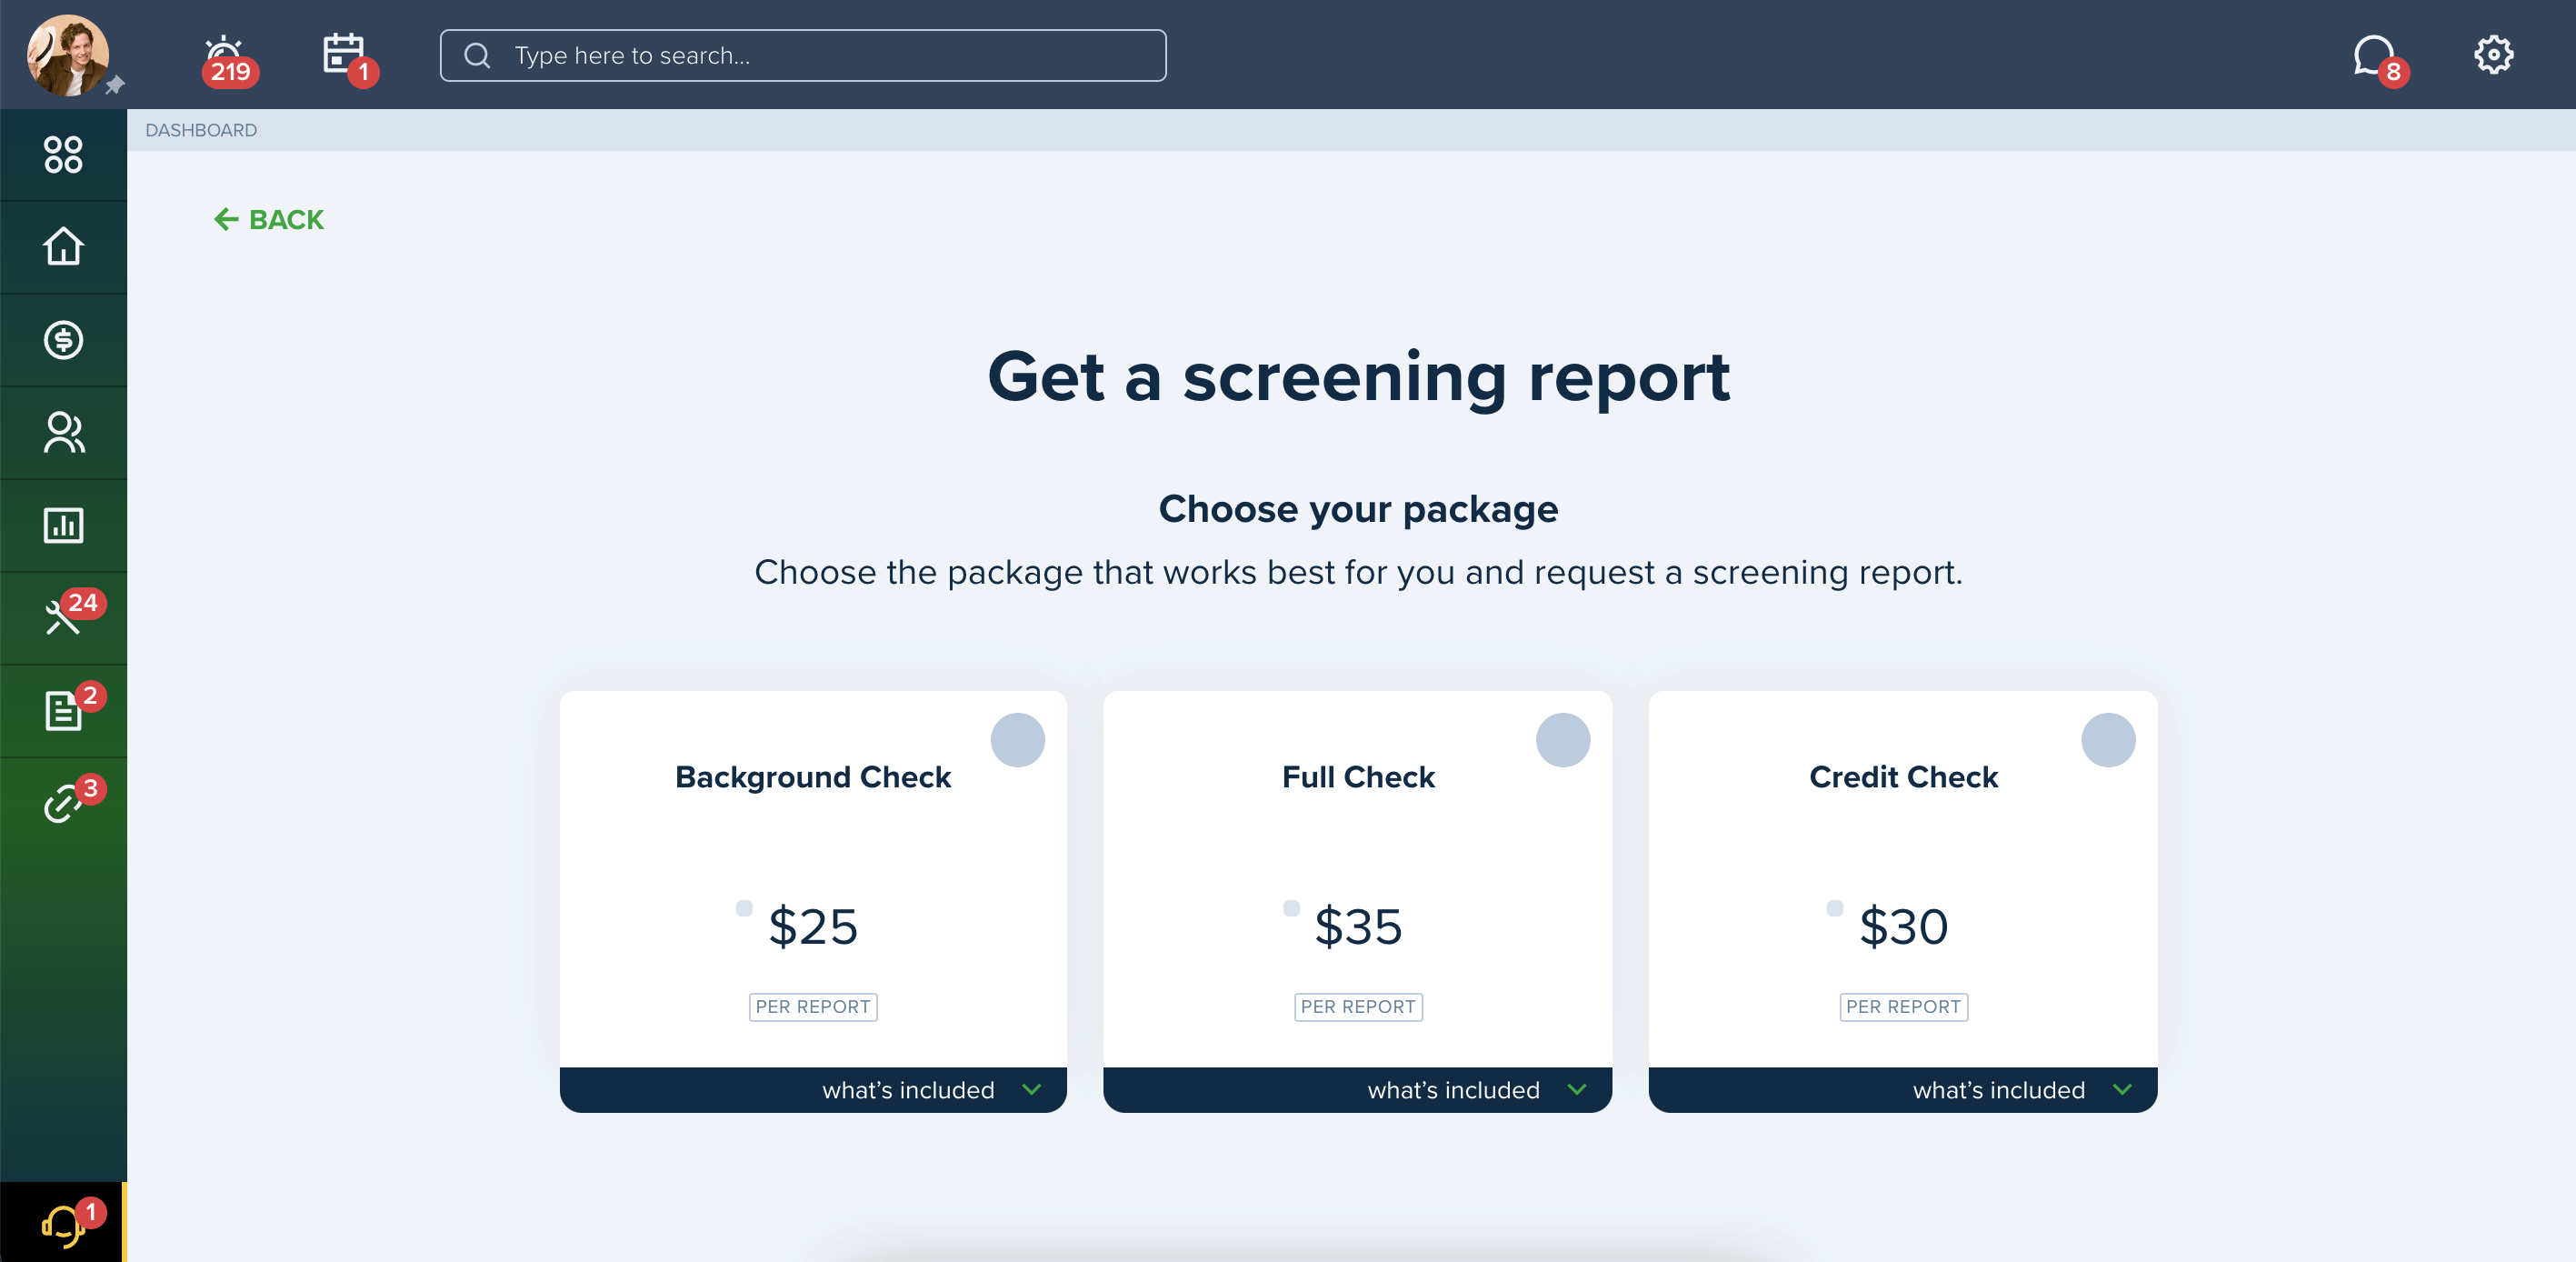2576x1262 pixels.
Task: Click the DASHBOARD breadcrumb
Action: [x=201, y=130]
